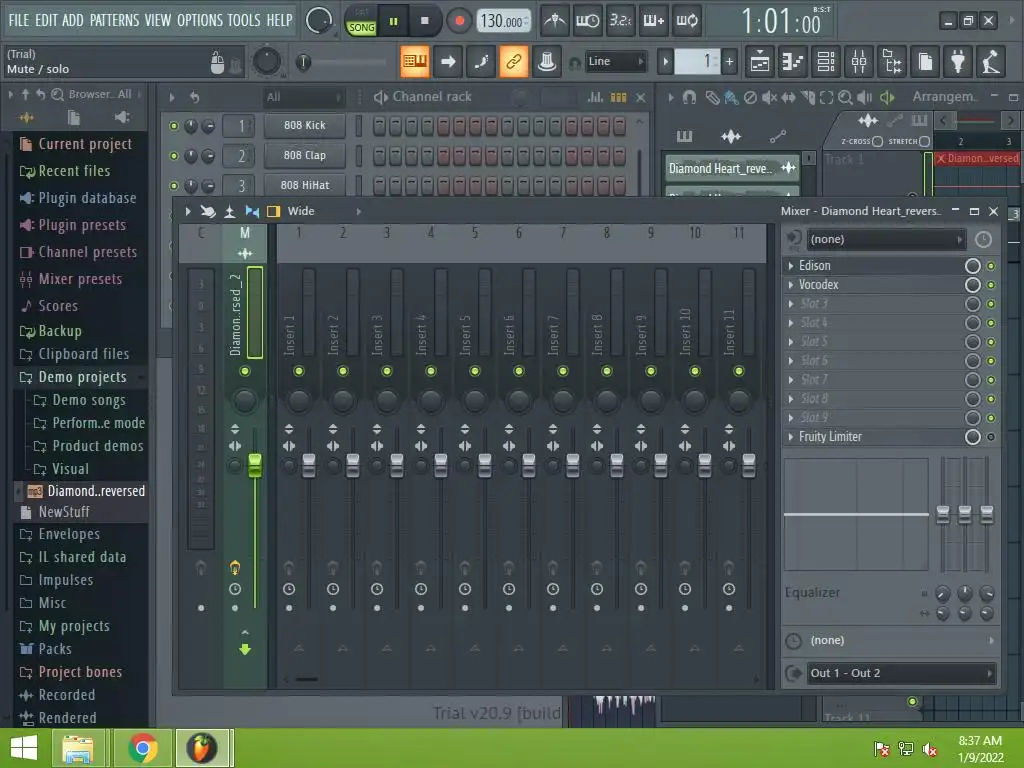The image size is (1024, 768).
Task: Toggle typing keyboard to piano icon
Action: coord(415,61)
